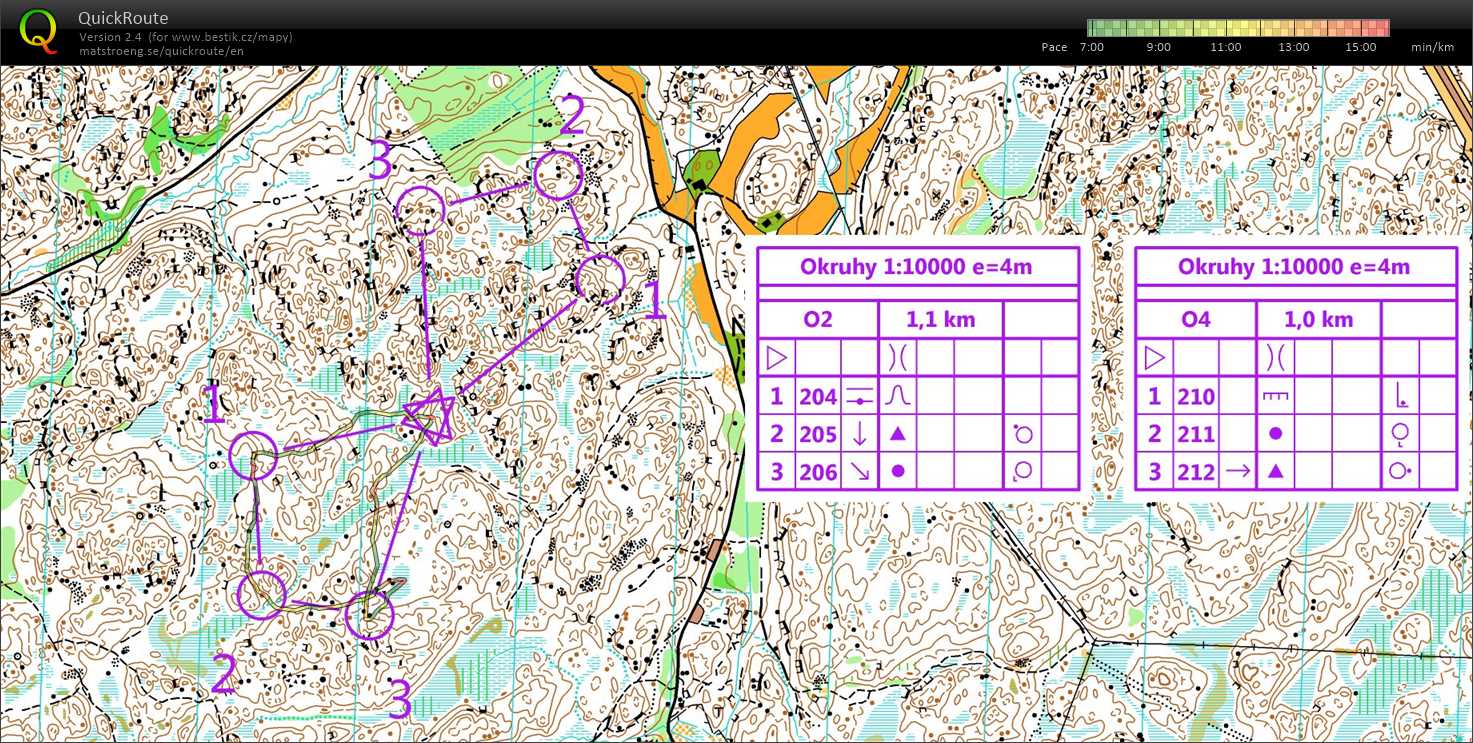
Task: Select the O2 course name cell
Action: 817,319
